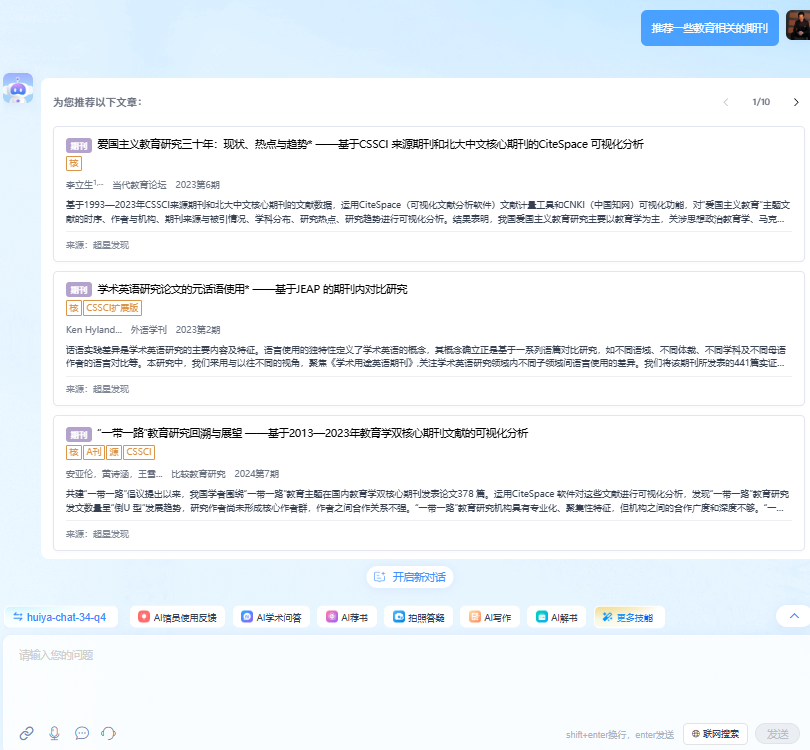Click the robot assistant avatar
The image size is (810, 750).
coord(18,89)
